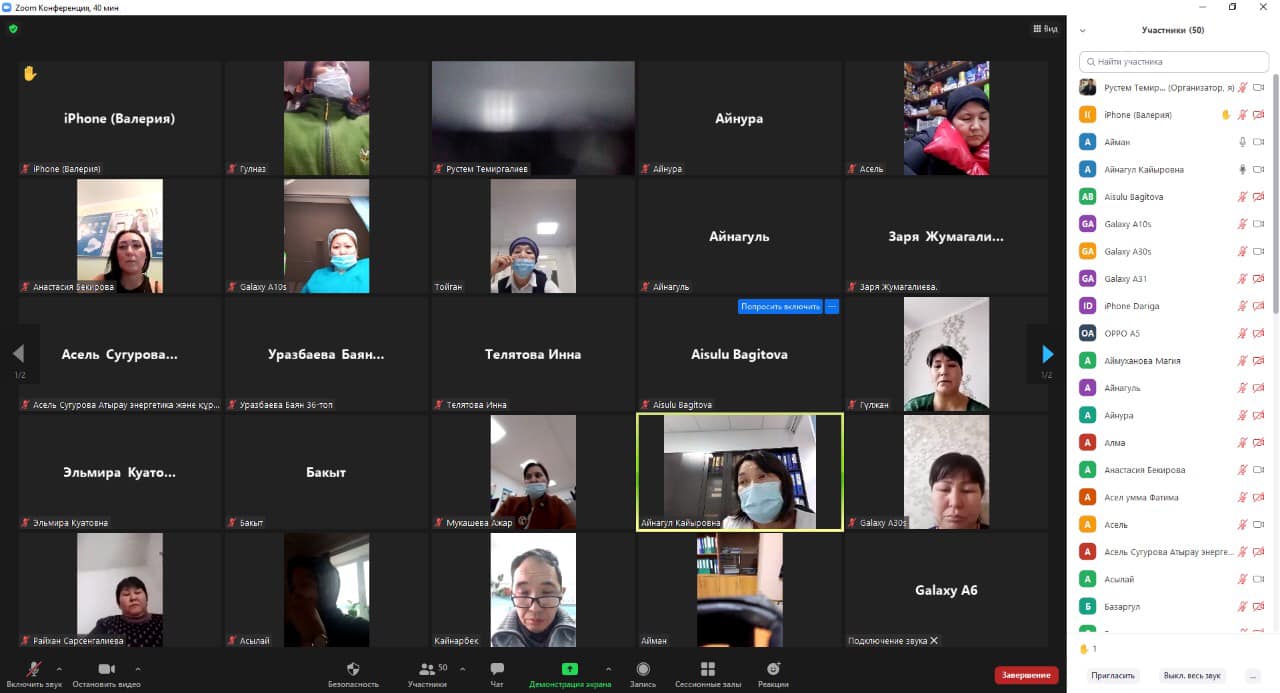Unmute microphone with Включить звук
Viewport: 1280px width, 693px height.
click(x=34, y=673)
